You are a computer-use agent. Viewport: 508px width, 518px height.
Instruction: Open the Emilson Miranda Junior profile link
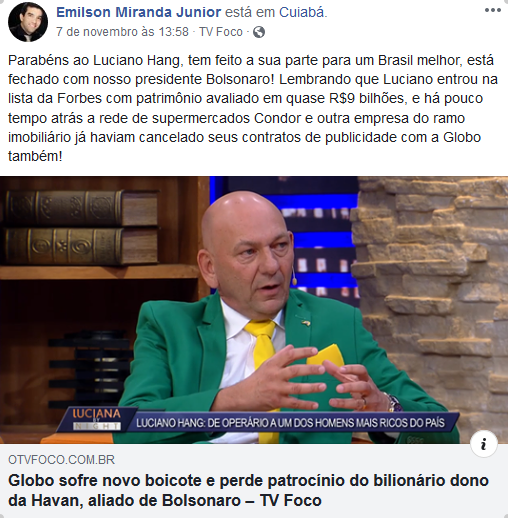[138, 12]
